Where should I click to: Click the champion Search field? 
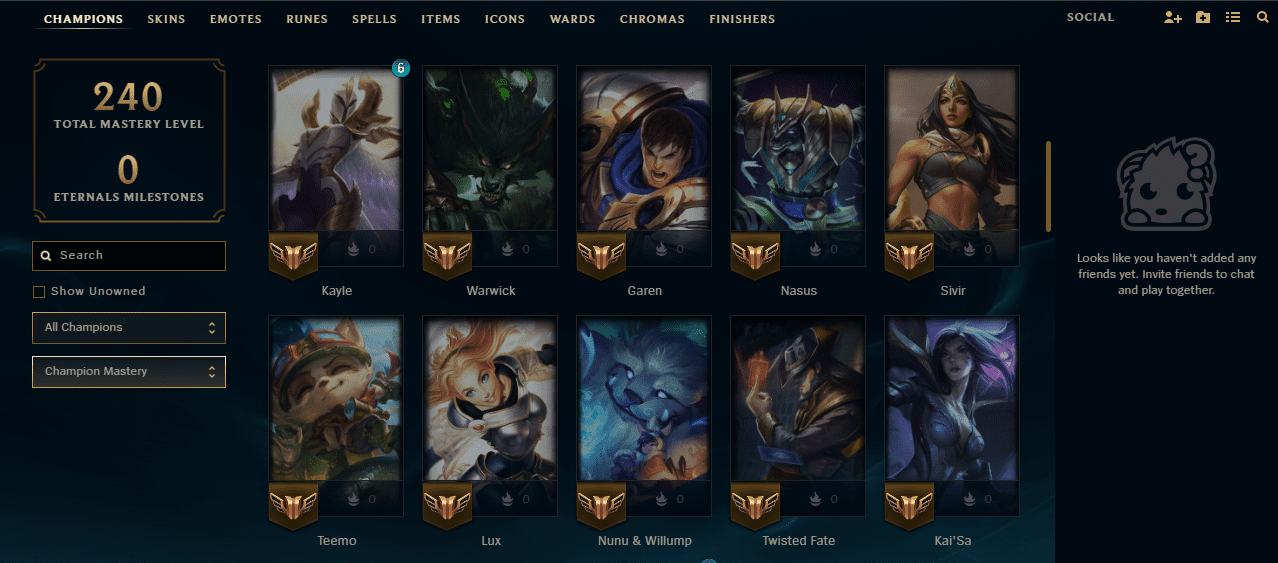click(129, 256)
